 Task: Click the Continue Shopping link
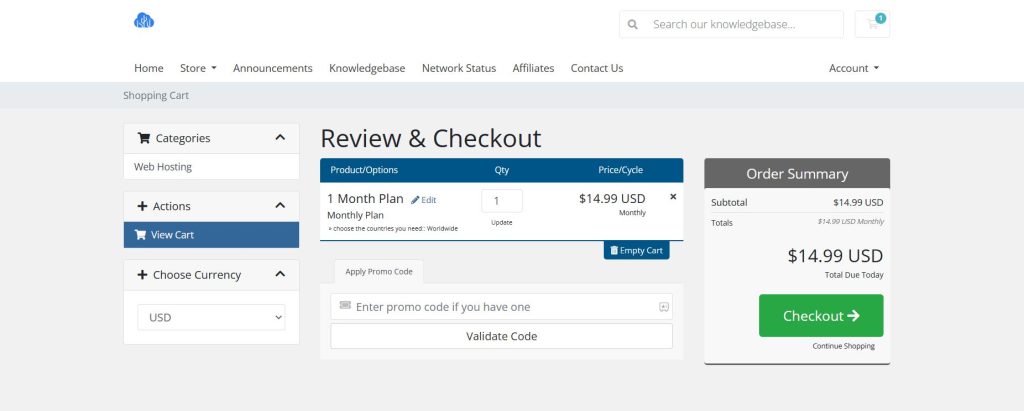pyautogui.click(x=843, y=346)
